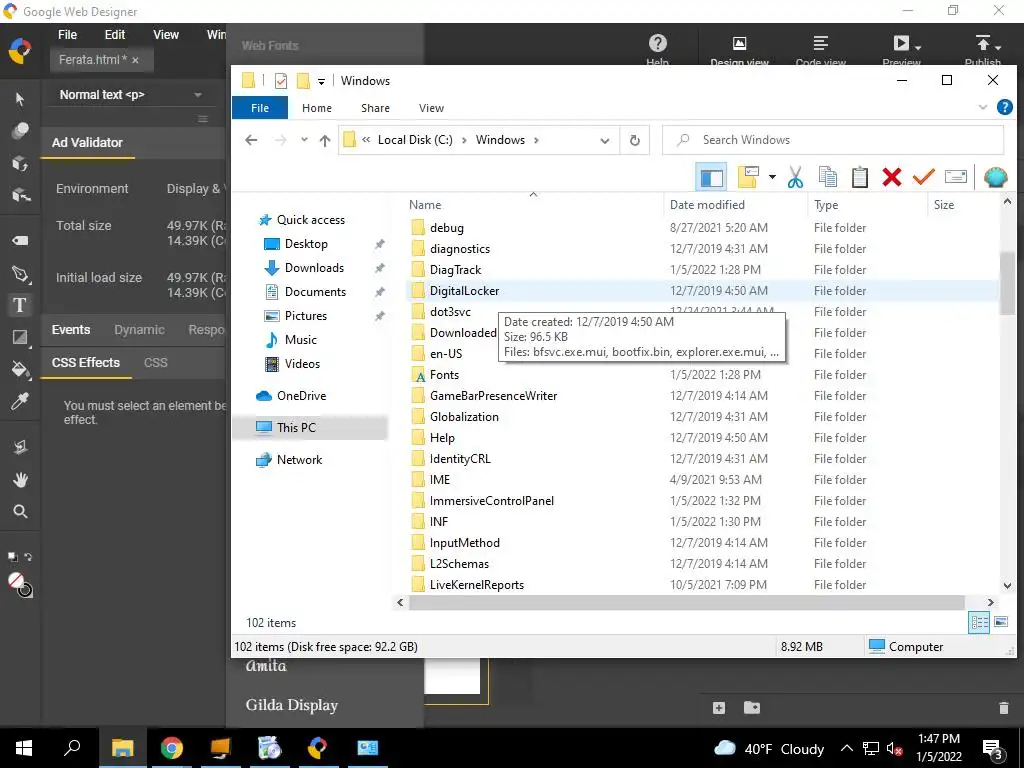Click the Search Windows input field
Screen dimensions: 1024x768
(x=833, y=140)
